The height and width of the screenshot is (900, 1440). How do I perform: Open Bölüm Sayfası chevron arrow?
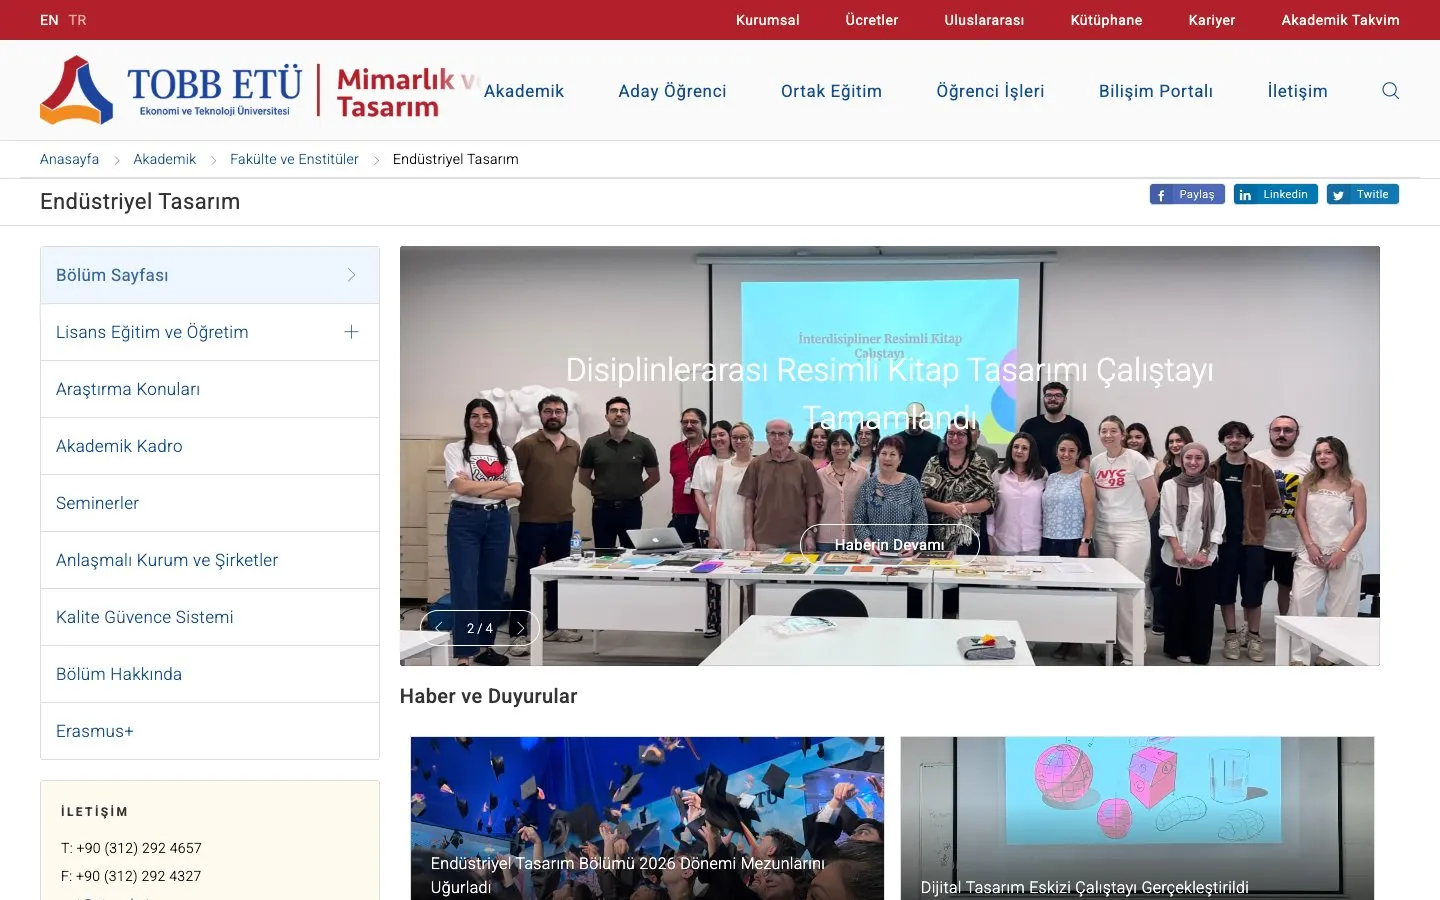351,275
